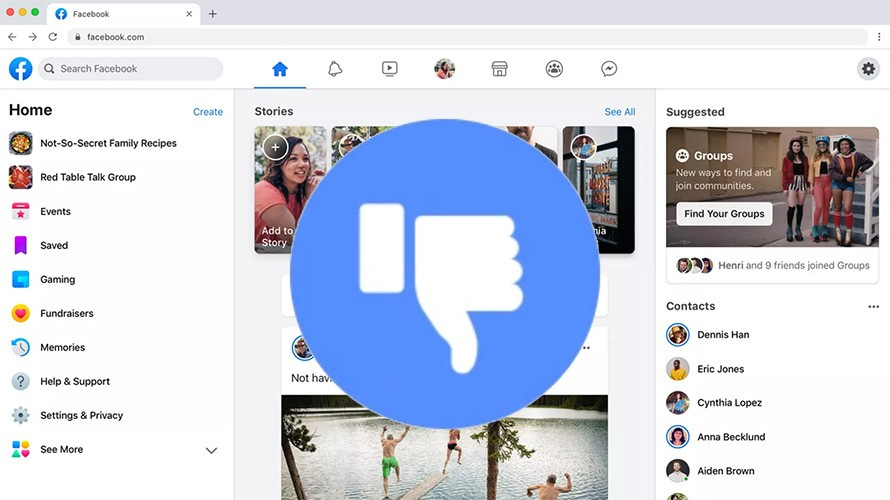The height and width of the screenshot is (500, 890).
Task: Open Notifications bell icon
Action: 335,69
